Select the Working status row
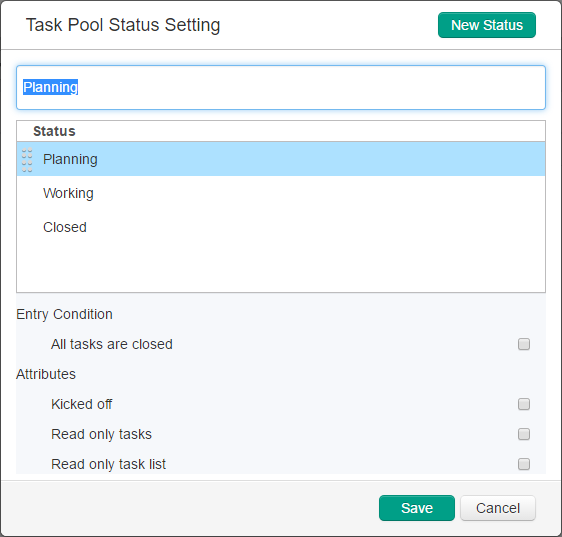 pos(281,193)
